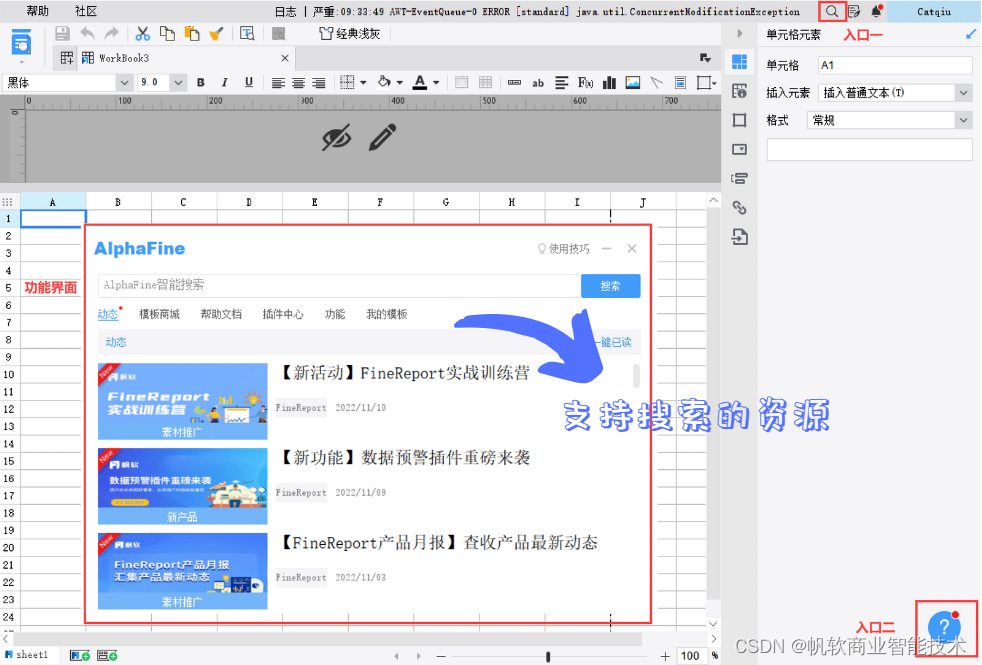Click AlphaFine智能搜索 input field
This screenshot has height=665, width=982.
click(339, 286)
